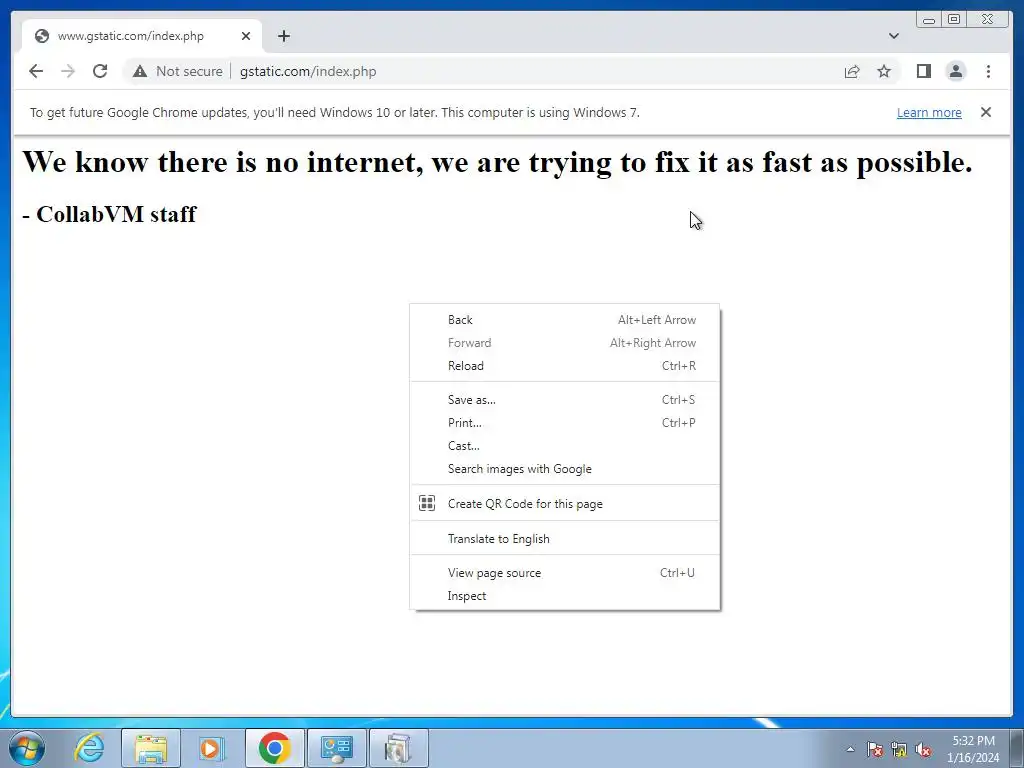The height and width of the screenshot is (768, 1024).
Task: Choose Back in the context menu
Action: (564, 320)
